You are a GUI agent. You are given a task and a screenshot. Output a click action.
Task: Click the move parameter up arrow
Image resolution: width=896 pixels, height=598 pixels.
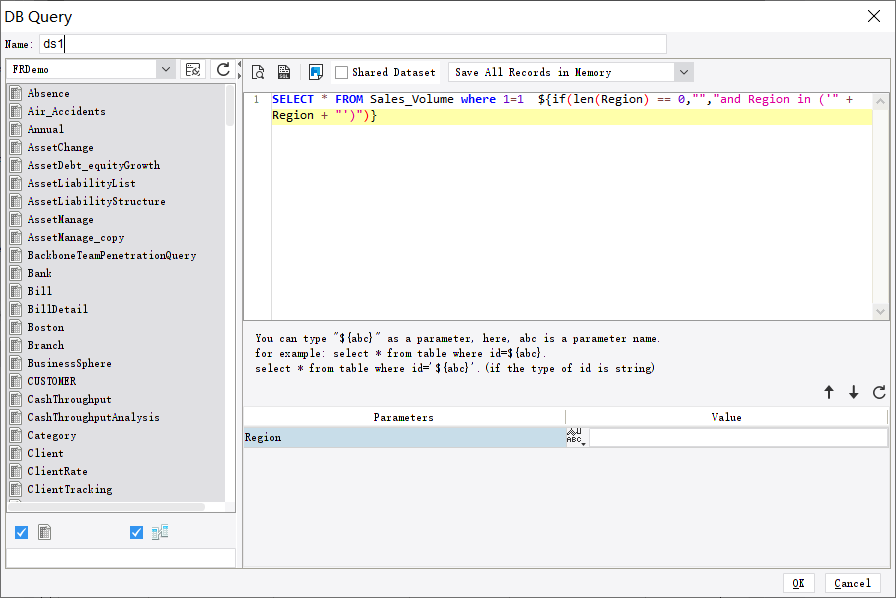829,392
